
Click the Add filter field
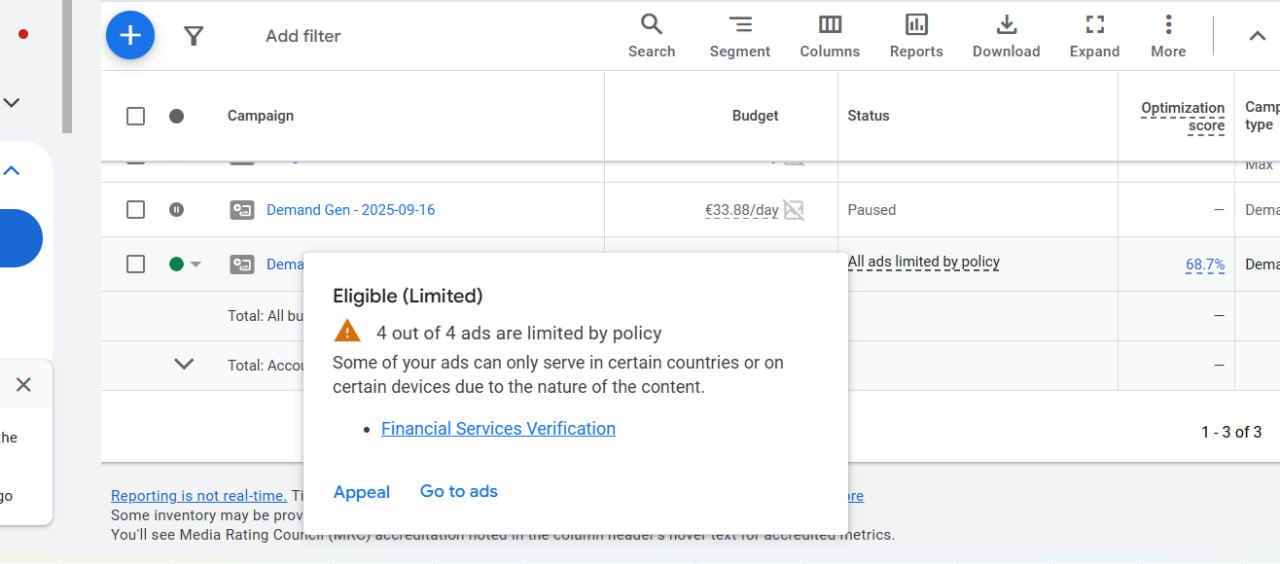[303, 36]
